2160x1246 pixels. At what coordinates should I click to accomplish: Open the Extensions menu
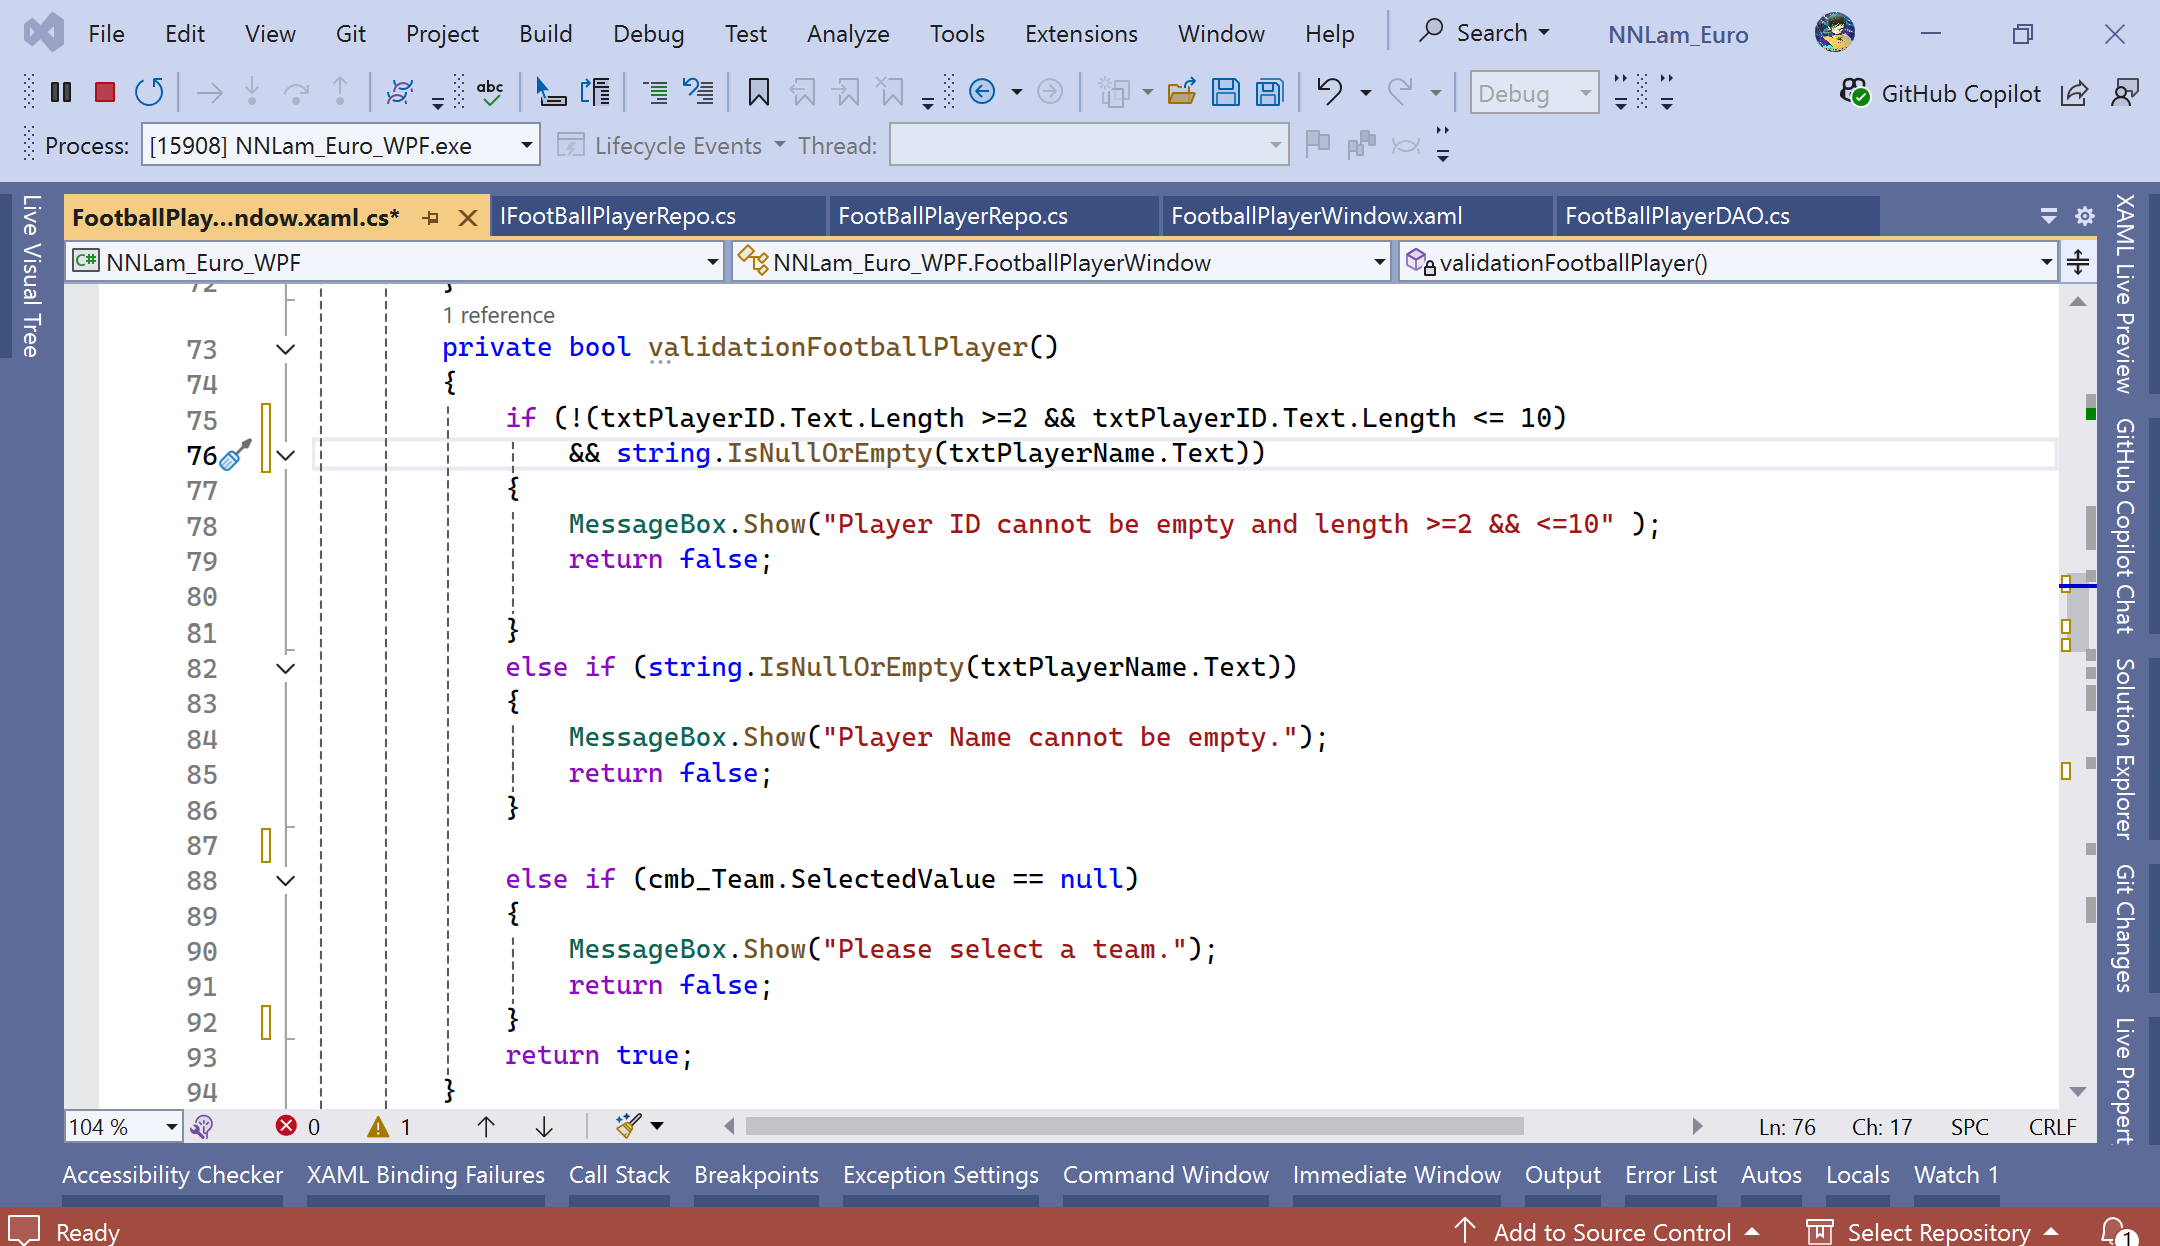tap(1081, 33)
